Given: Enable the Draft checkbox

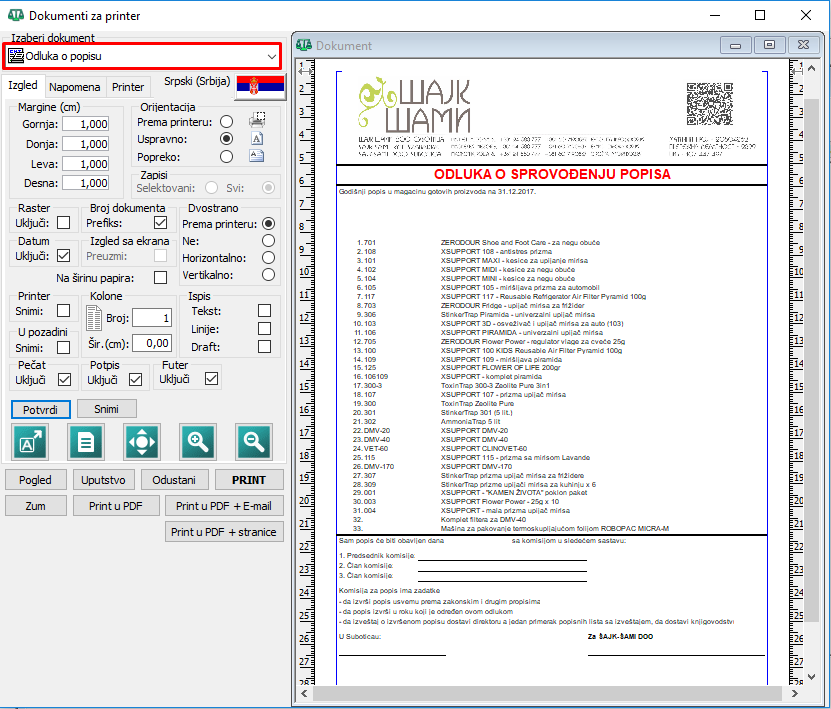Looking at the screenshot, I should (x=264, y=347).
